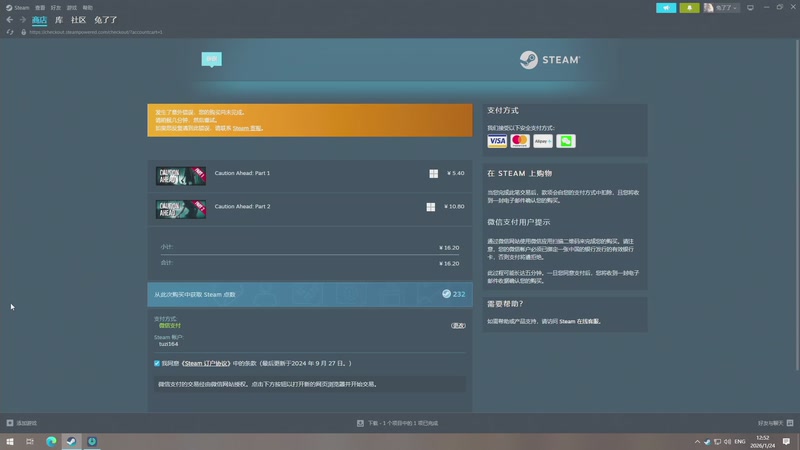Open the Windows Start menu
The image size is (800, 450).
[10, 441]
